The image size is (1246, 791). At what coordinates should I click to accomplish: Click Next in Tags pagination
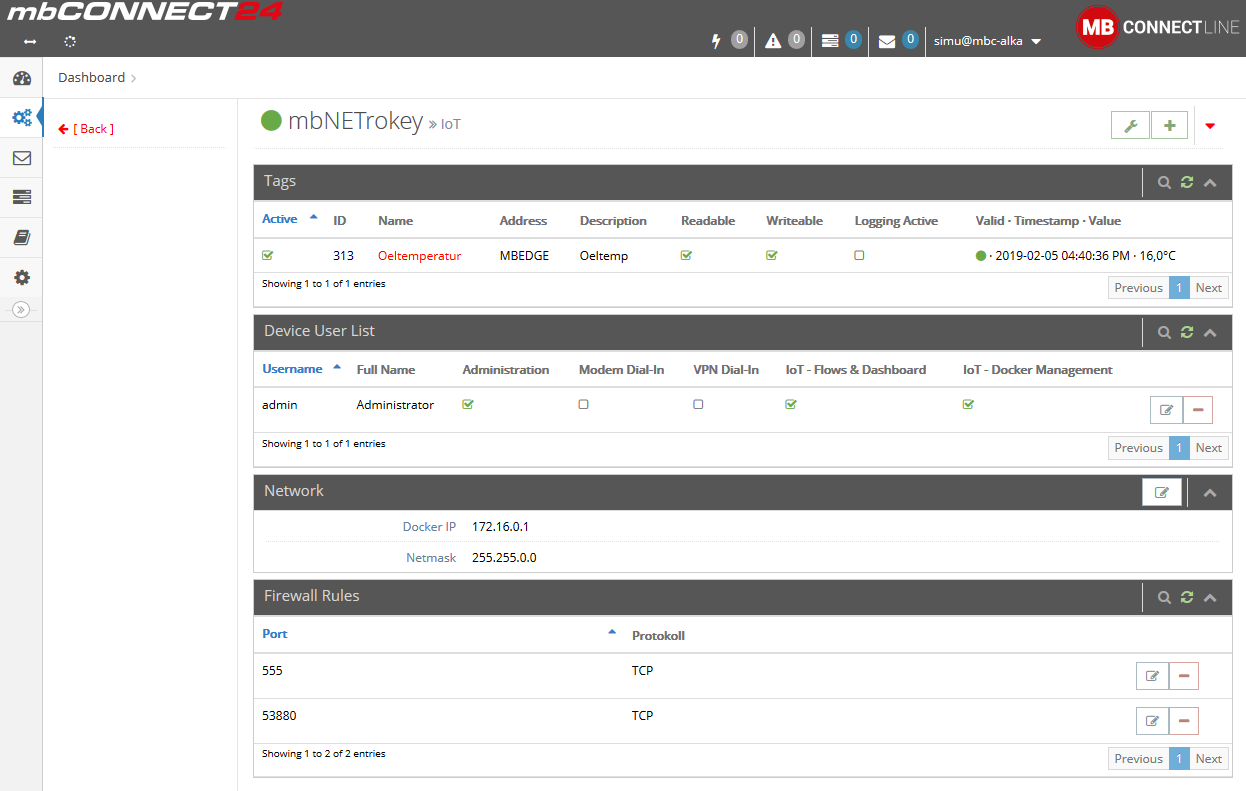click(x=1209, y=288)
